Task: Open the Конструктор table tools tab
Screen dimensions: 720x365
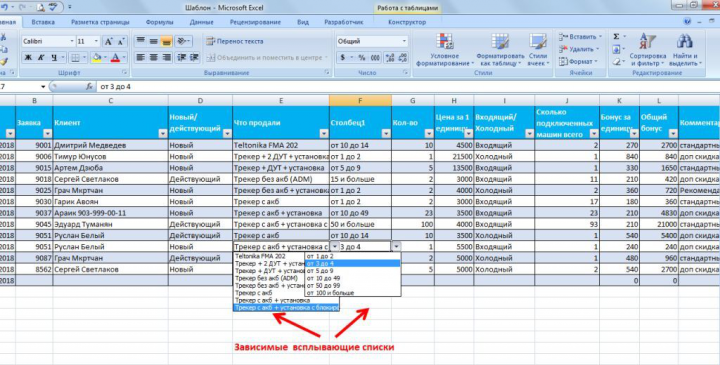Action: coord(407,22)
